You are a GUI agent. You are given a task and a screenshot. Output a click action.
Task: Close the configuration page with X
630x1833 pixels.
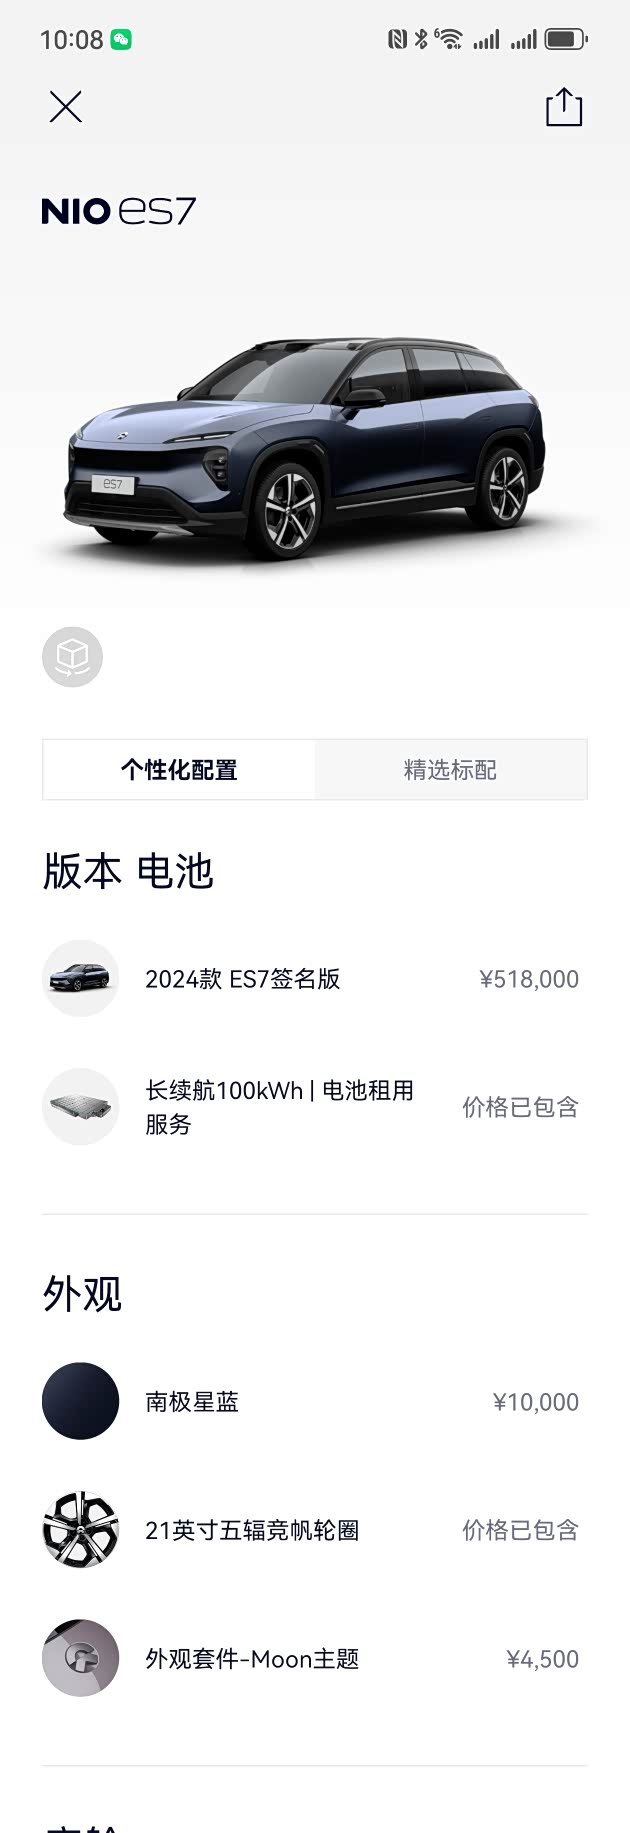[66, 106]
